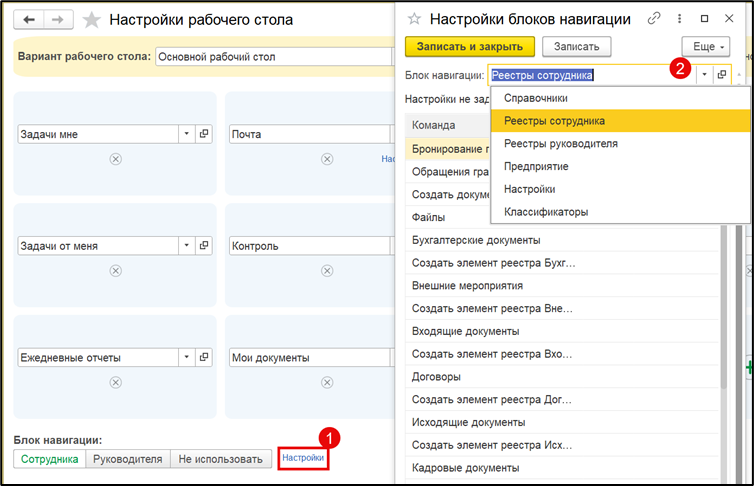Select the Создать элемент реестра Бухг… row

[x=562, y=262]
